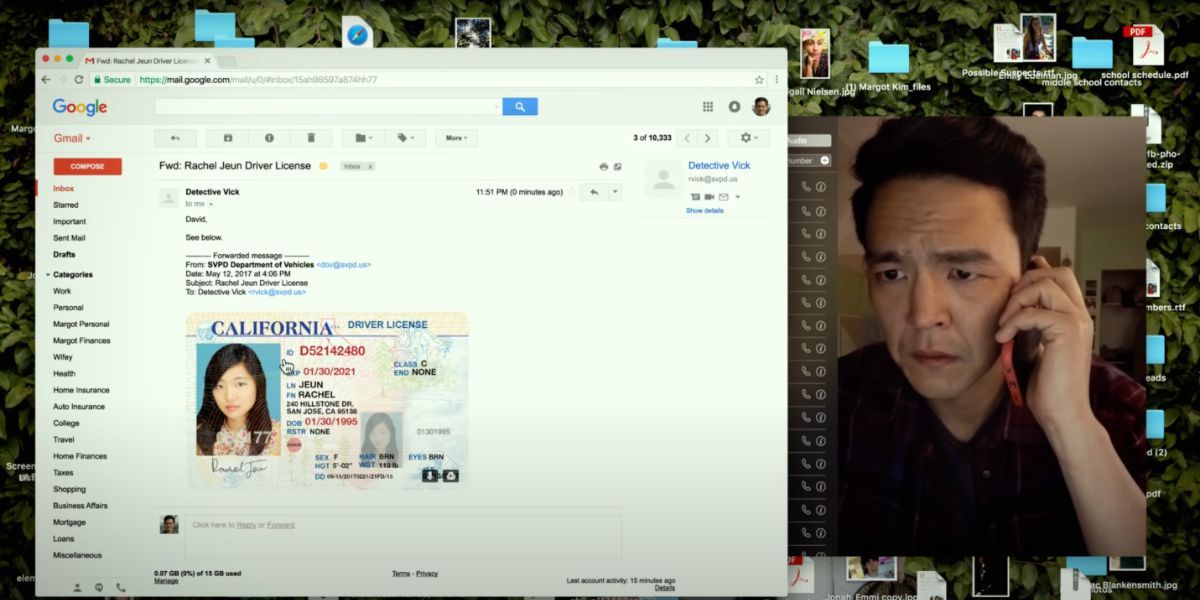This screenshot has height=600, width=1200.
Task: Report spam using the exclamation icon
Action: point(269,138)
